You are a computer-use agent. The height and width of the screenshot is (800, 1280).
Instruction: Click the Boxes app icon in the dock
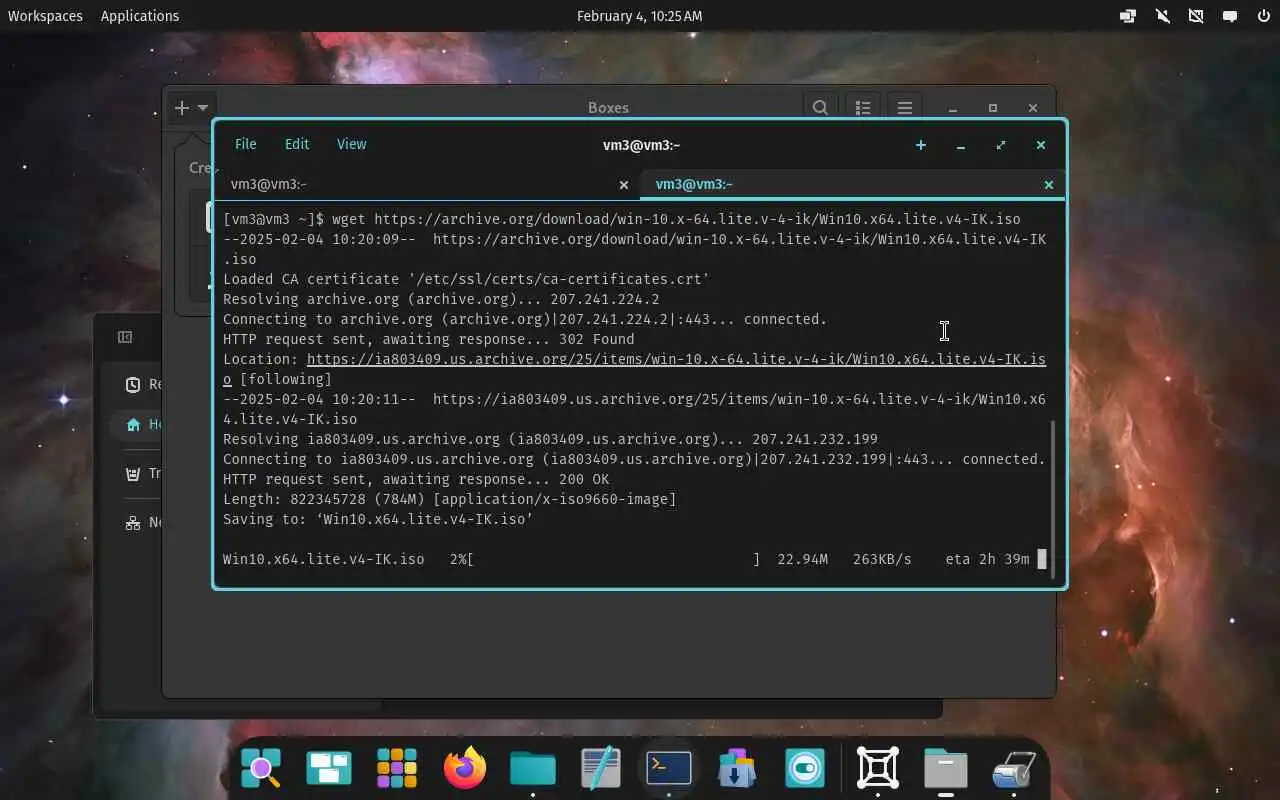tap(878, 768)
